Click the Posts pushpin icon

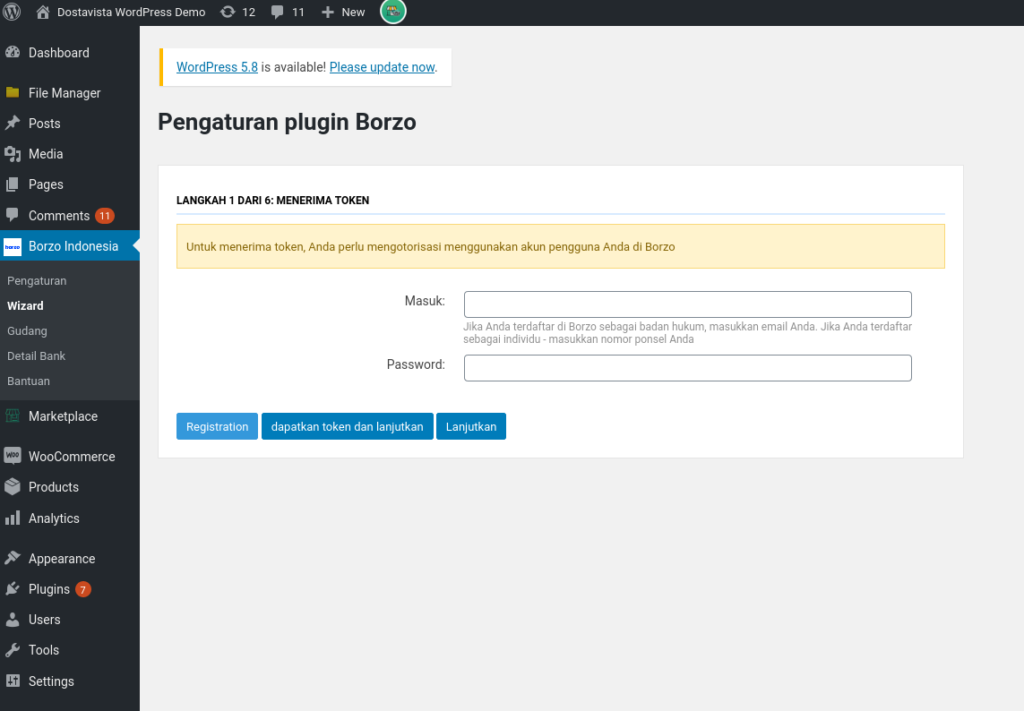point(12,123)
